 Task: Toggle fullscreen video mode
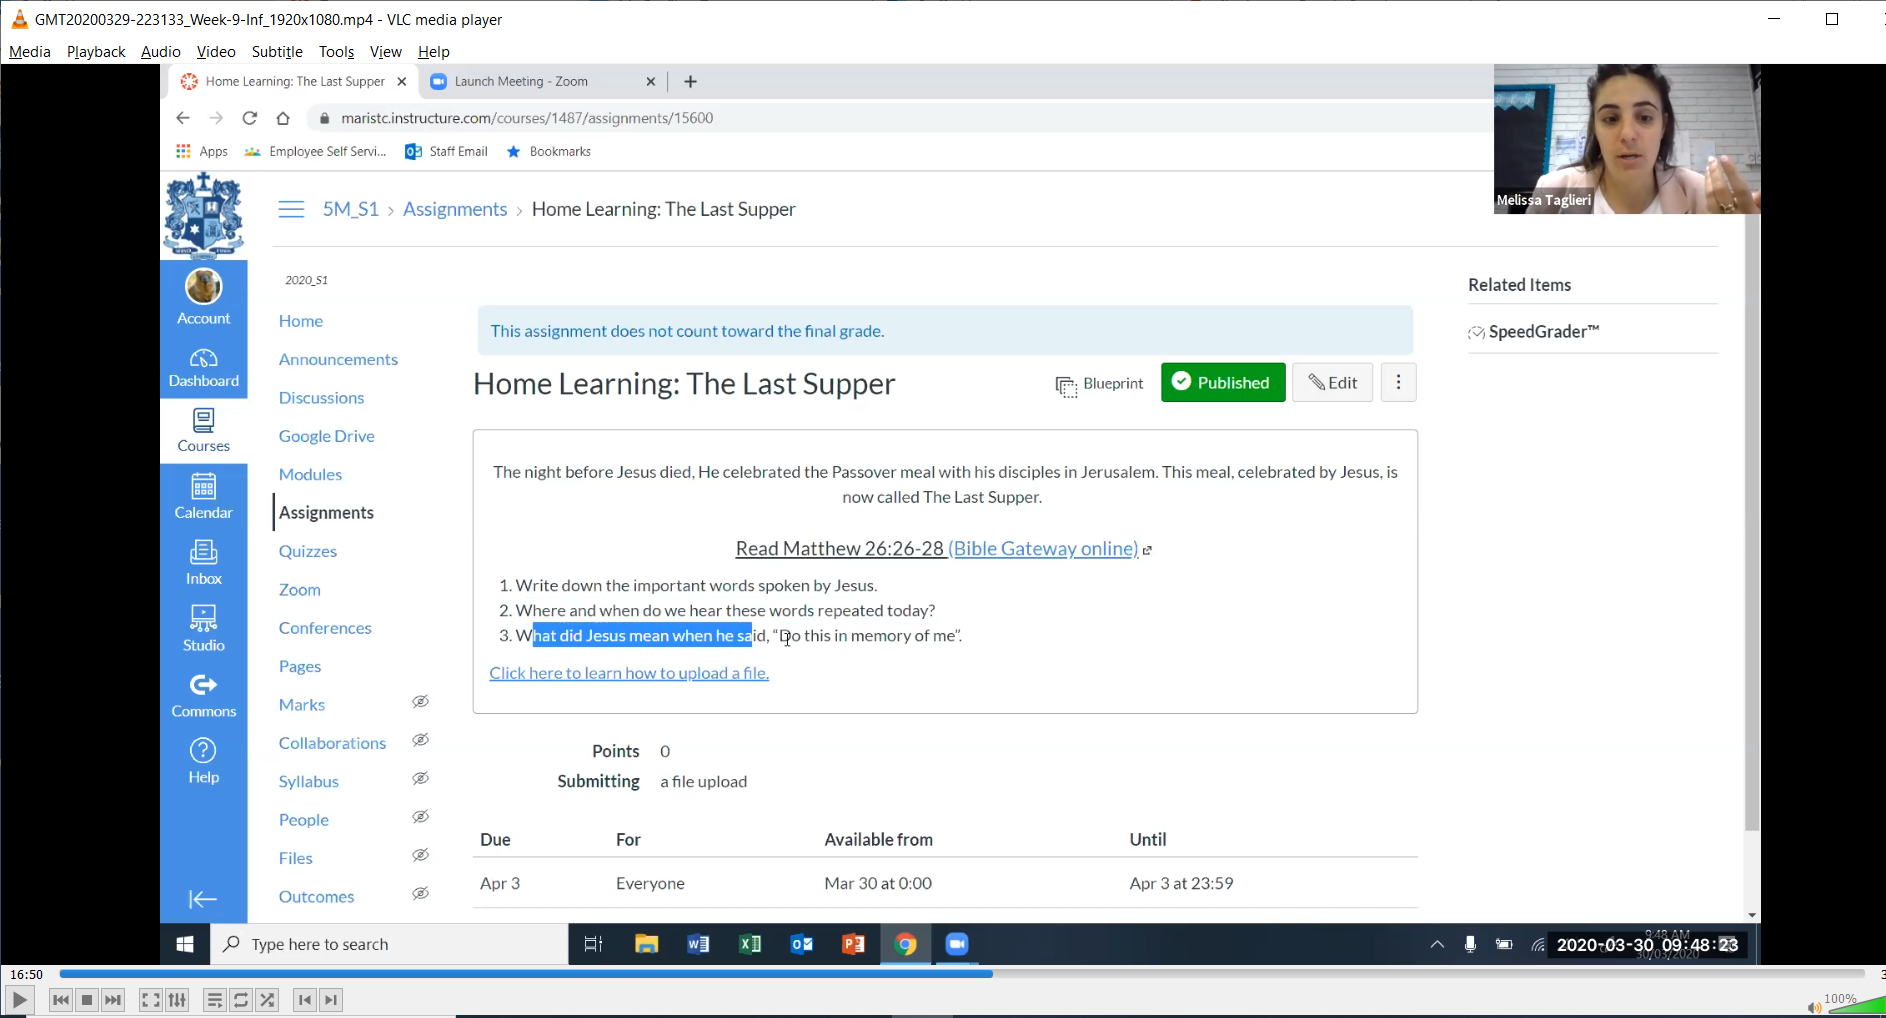click(x=150, y=1000)
